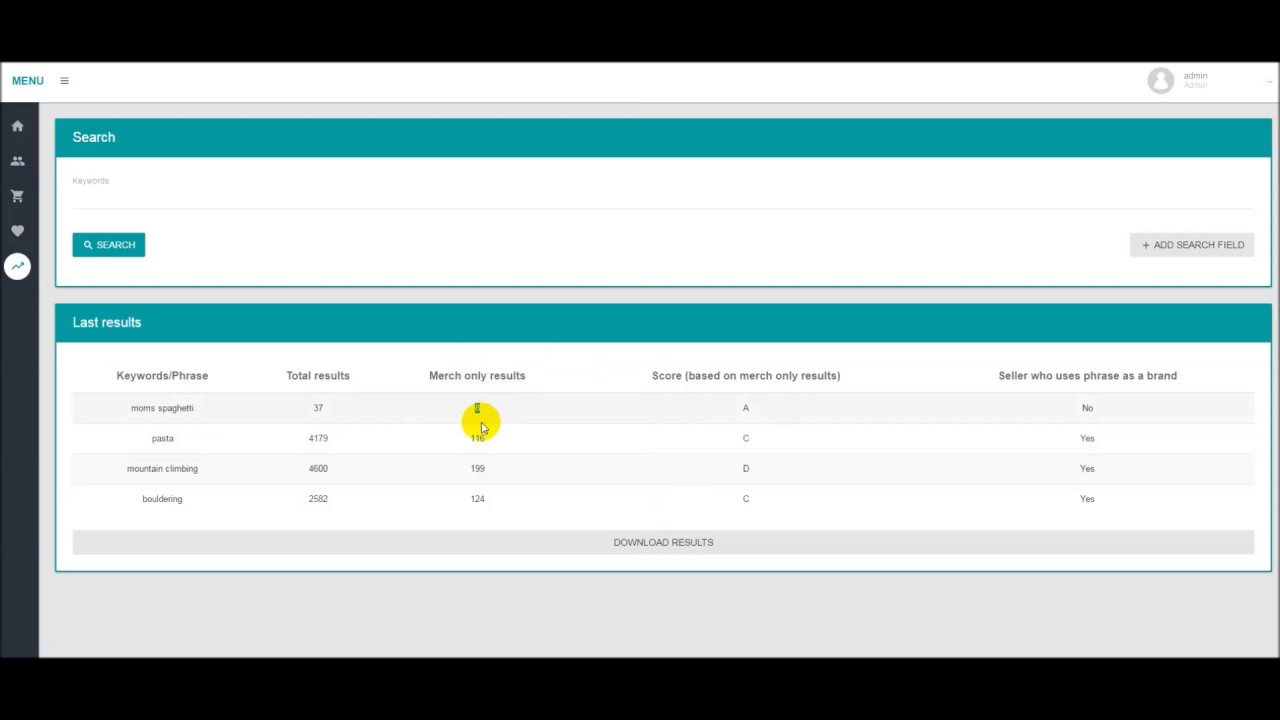Click score A for moms spaghetti
The height and width of the screenshot is (720, 1280).
pos(745,408)
